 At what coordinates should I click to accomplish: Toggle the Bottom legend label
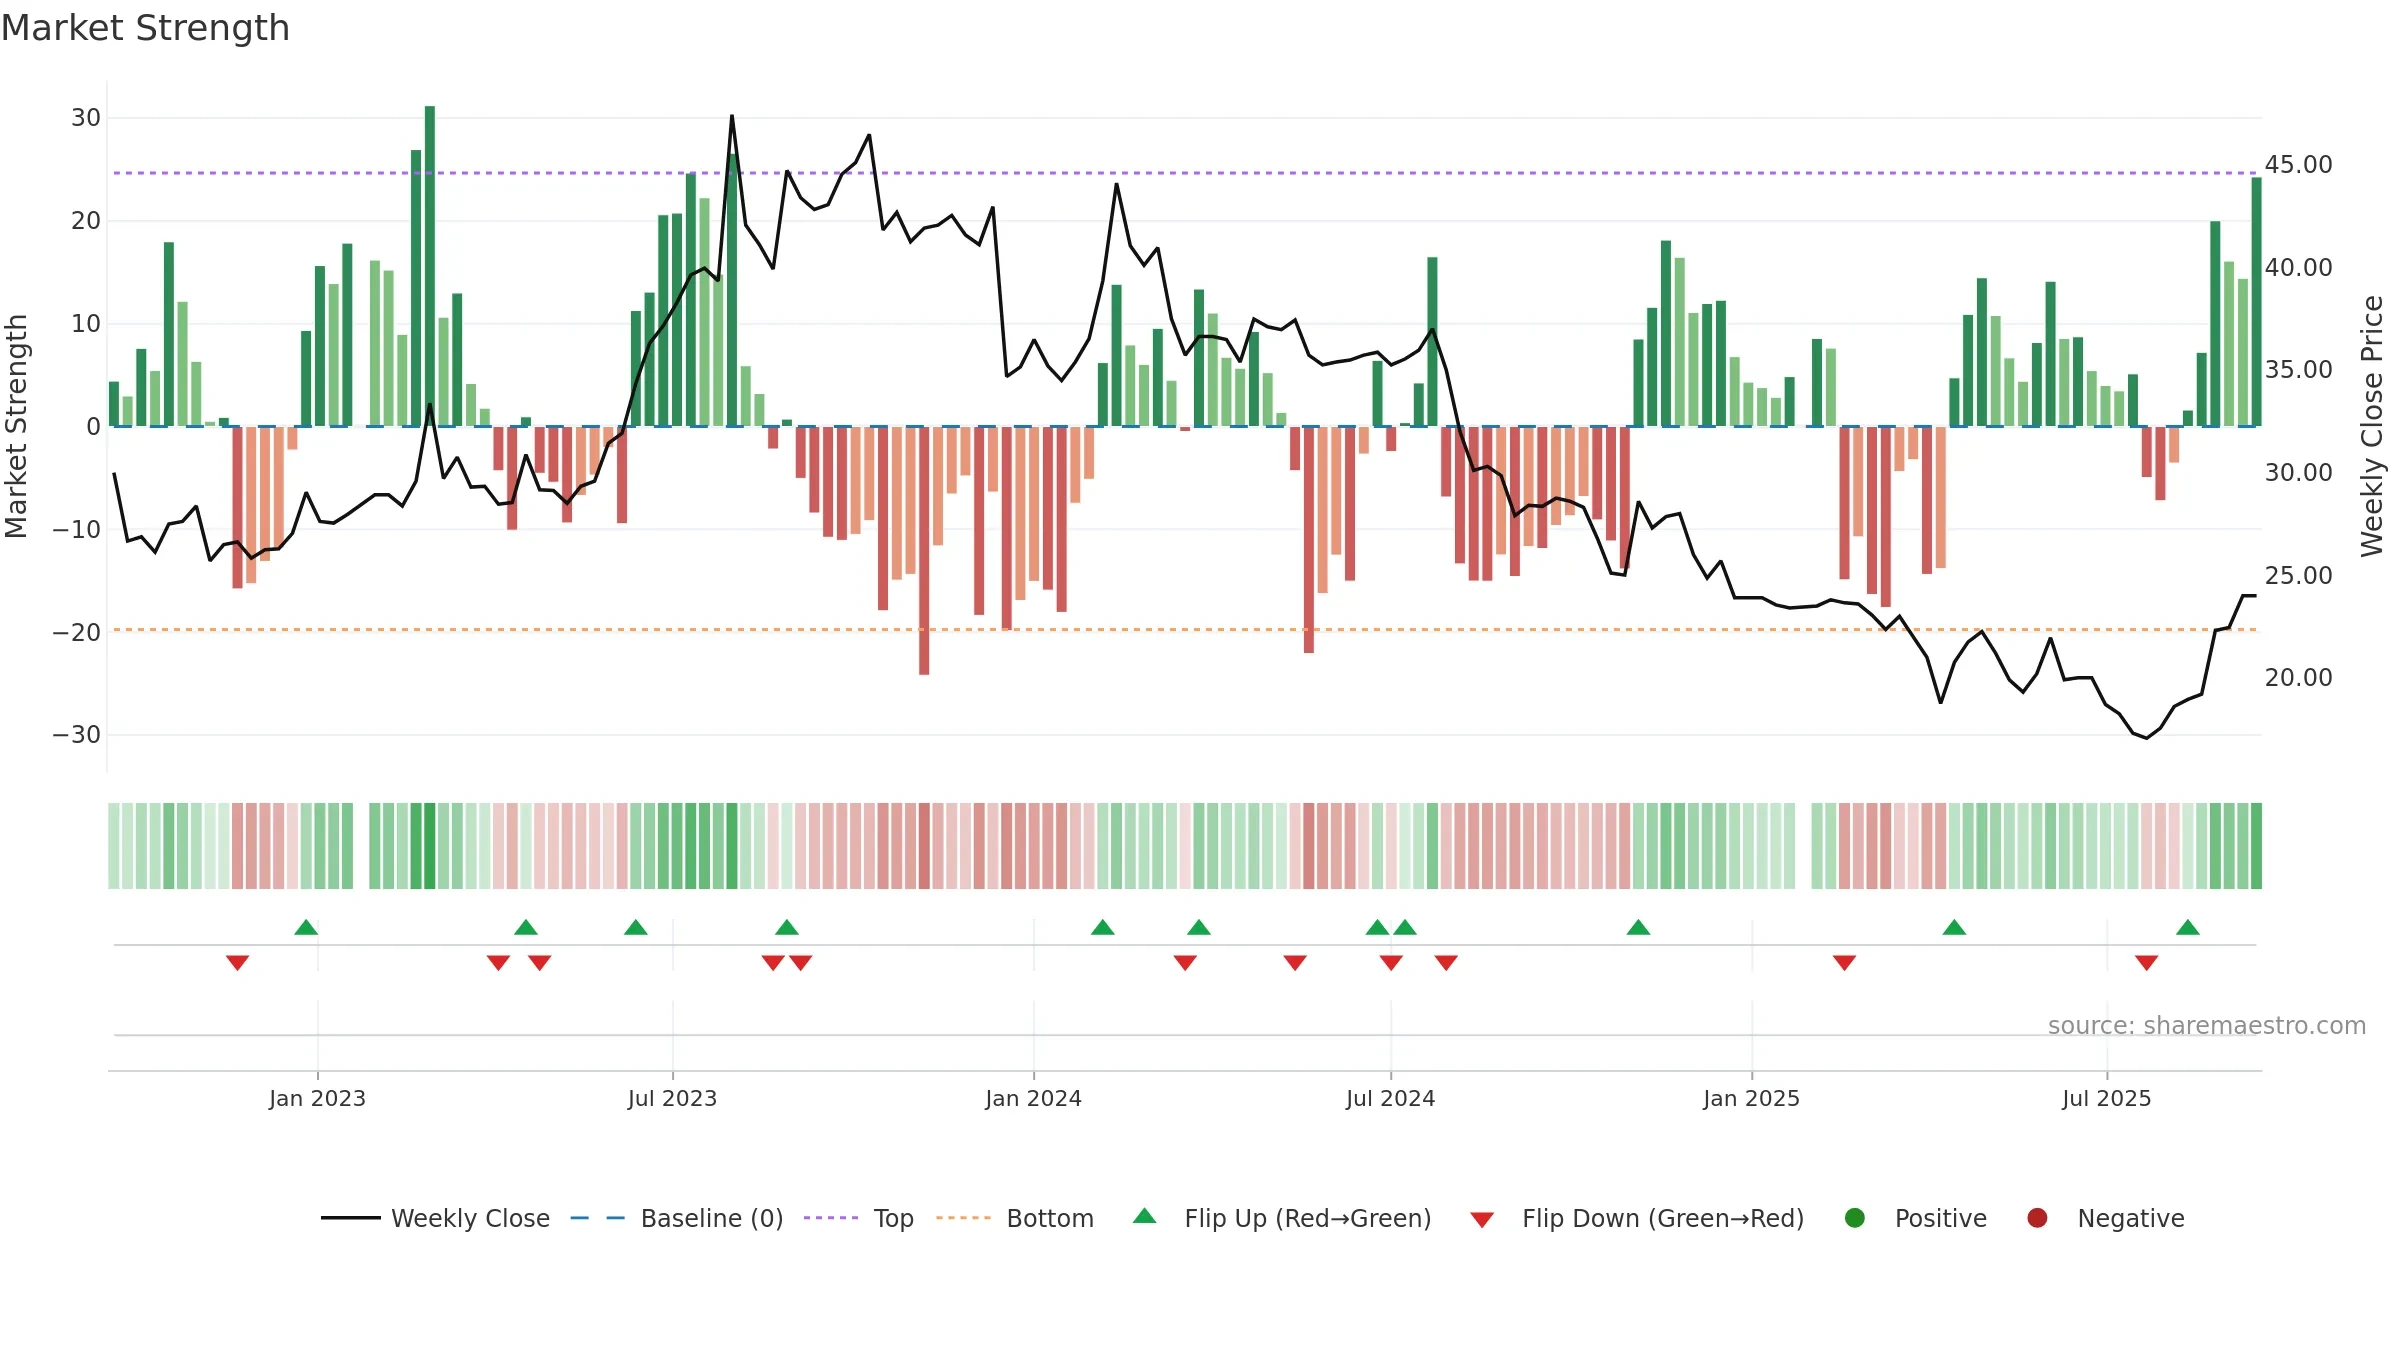1050,1218
